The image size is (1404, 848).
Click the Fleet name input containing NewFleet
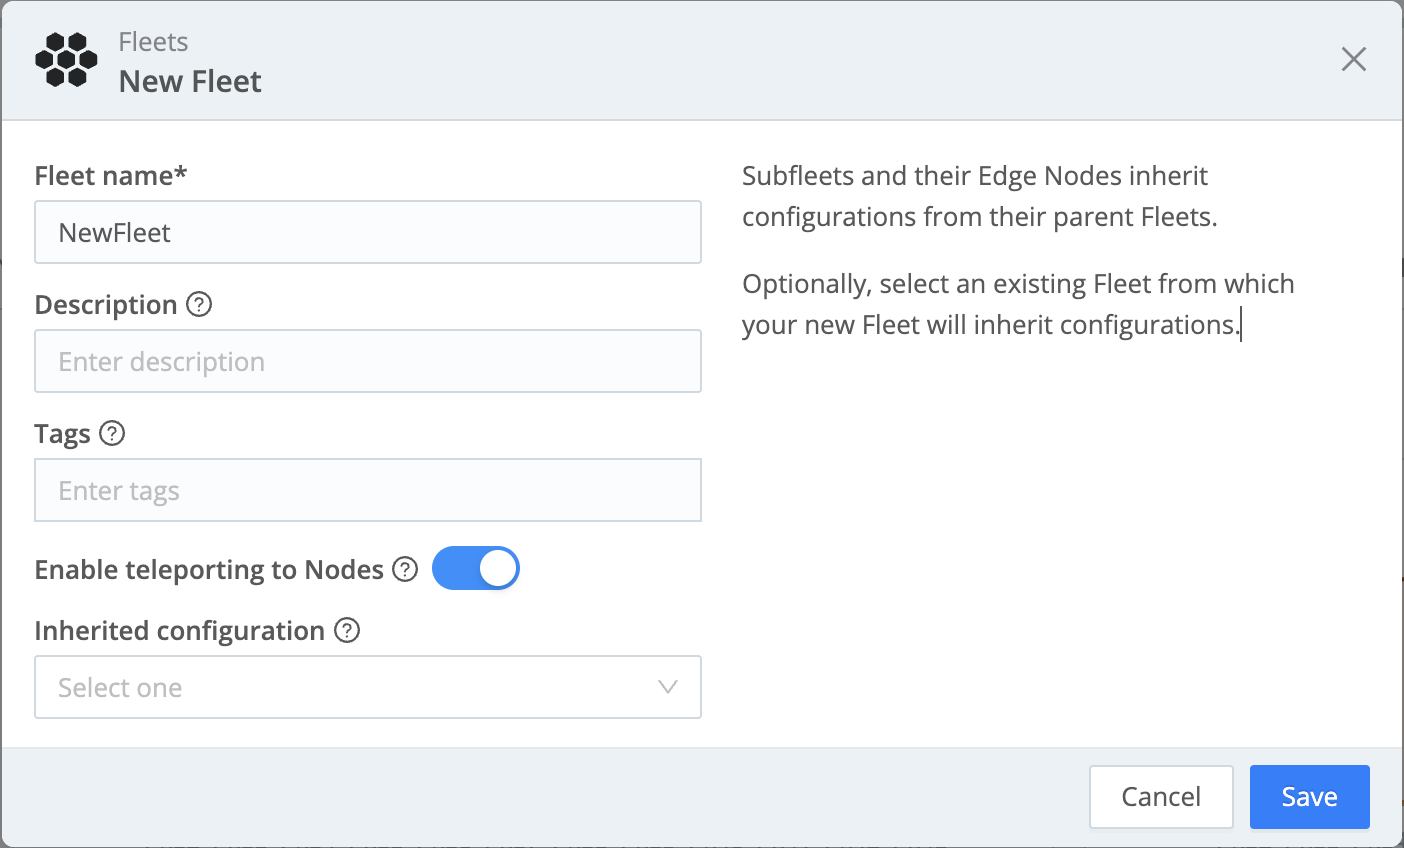click(368, 232)
